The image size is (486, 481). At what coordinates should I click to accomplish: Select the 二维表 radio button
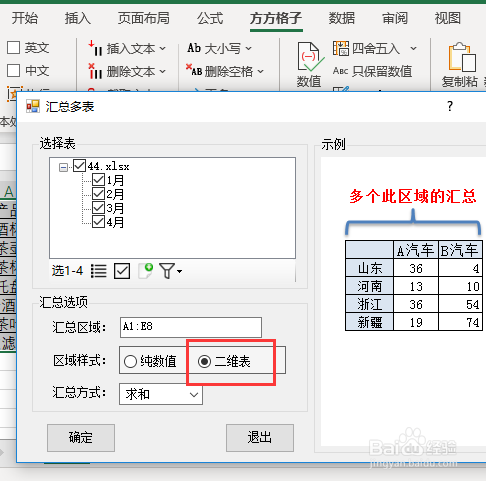click(x=204, y=361)
